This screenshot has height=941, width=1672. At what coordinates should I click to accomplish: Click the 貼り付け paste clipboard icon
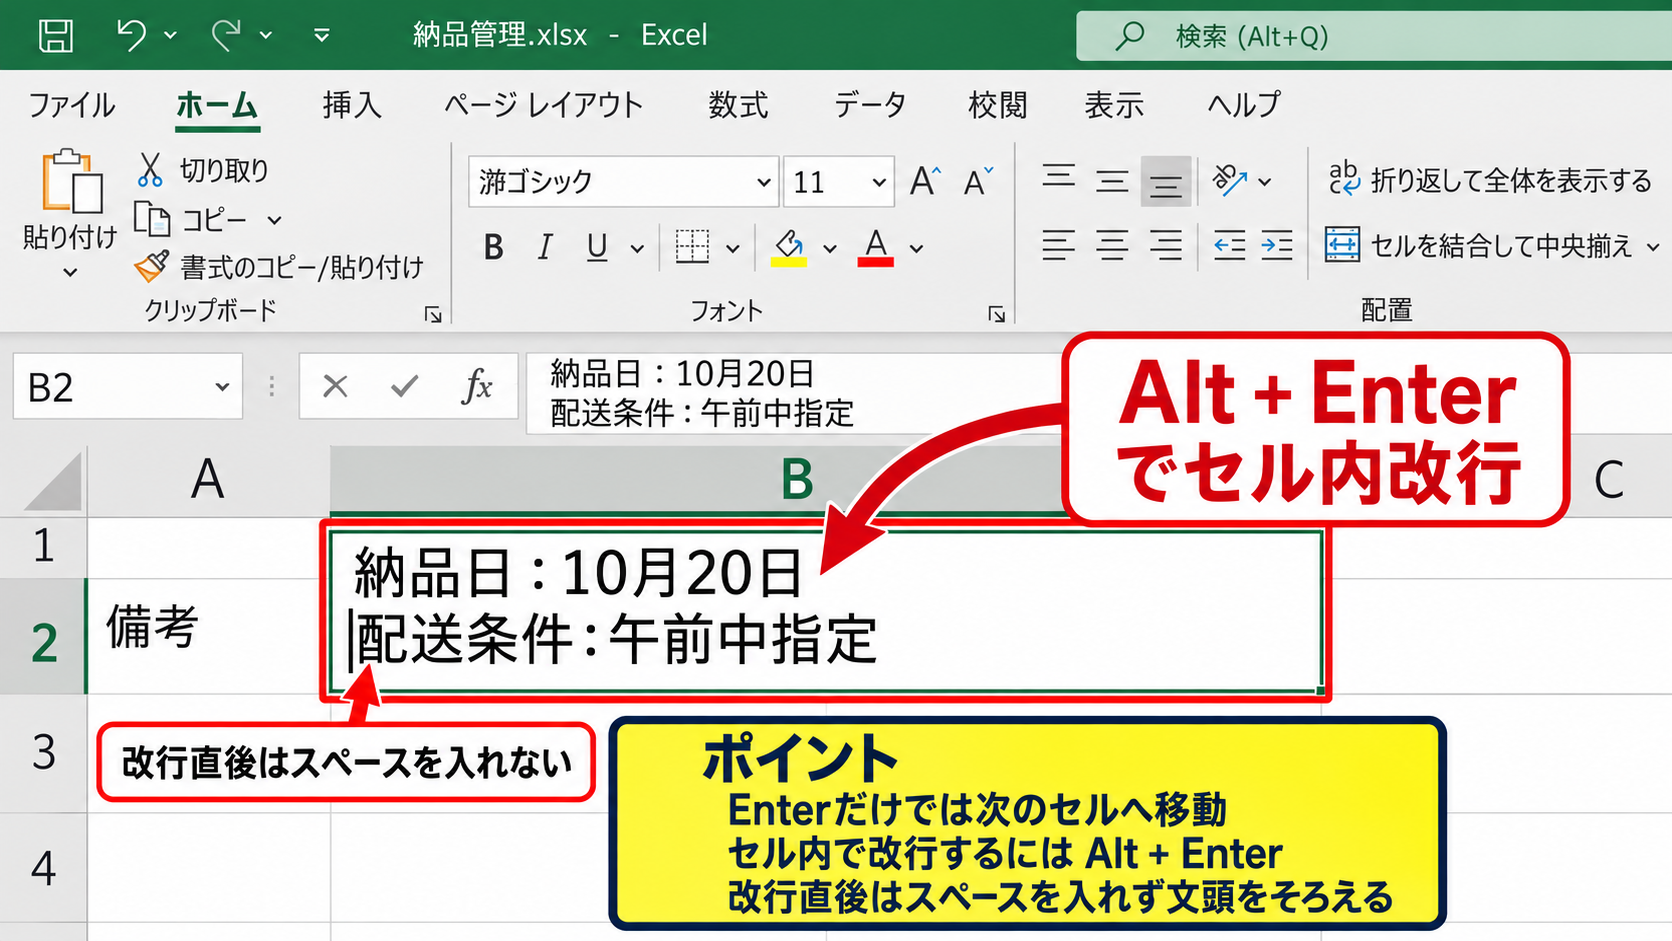tap(71, 181)
